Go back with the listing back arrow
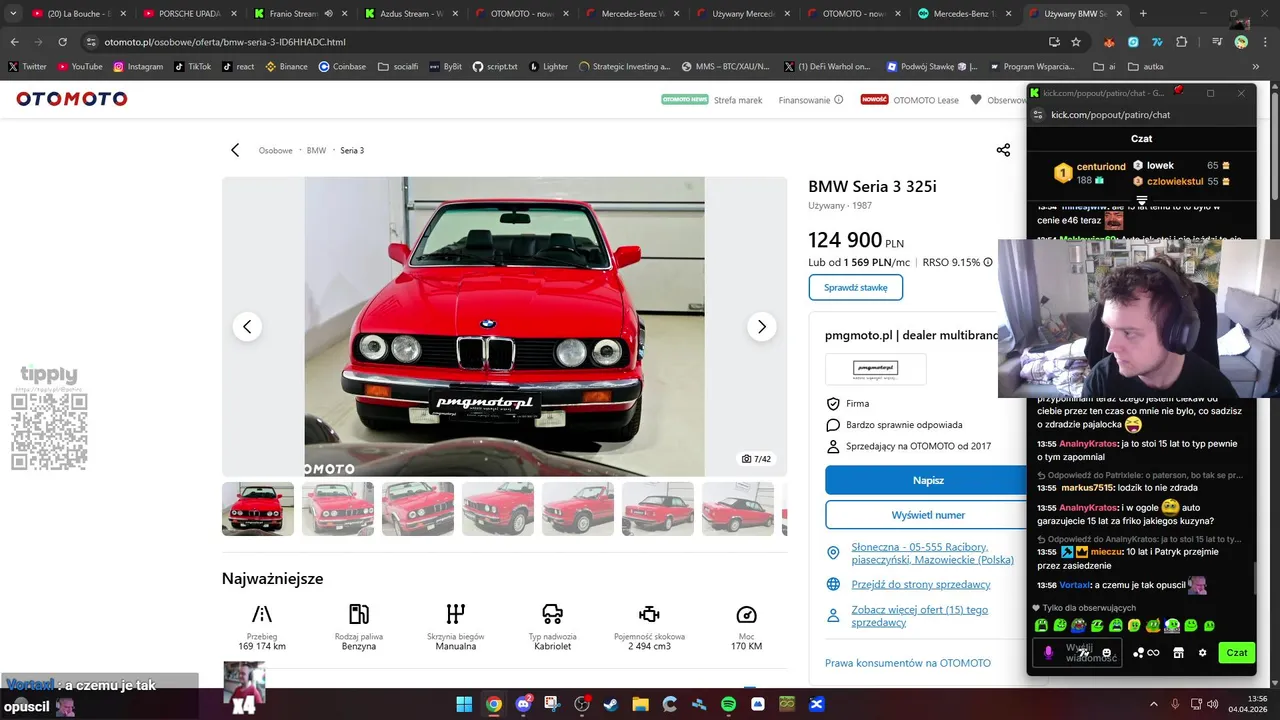 235,150
